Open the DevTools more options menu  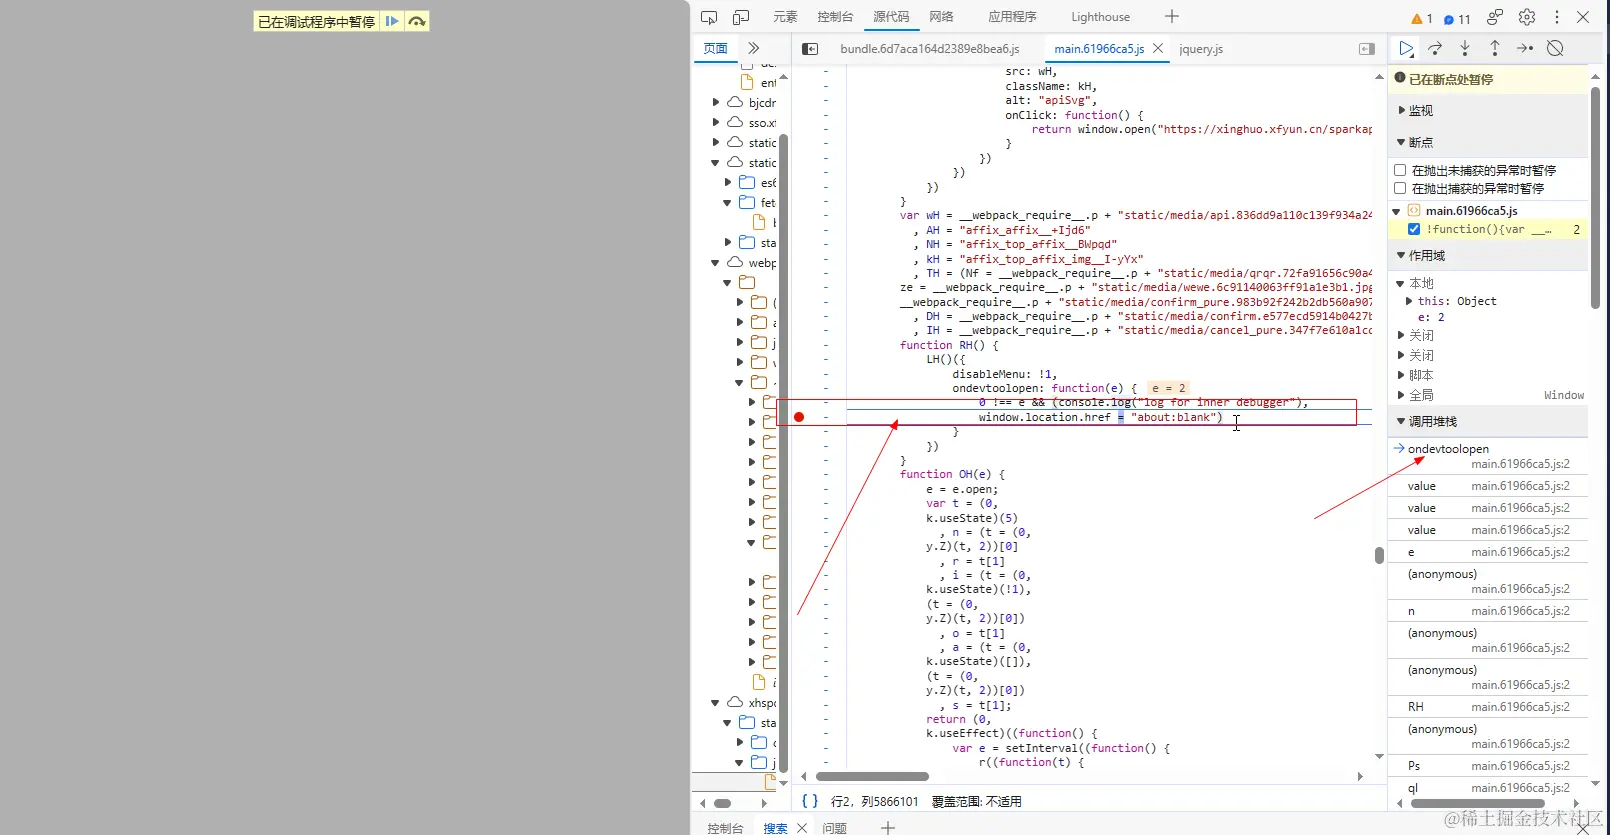[x=1557, y=17]
